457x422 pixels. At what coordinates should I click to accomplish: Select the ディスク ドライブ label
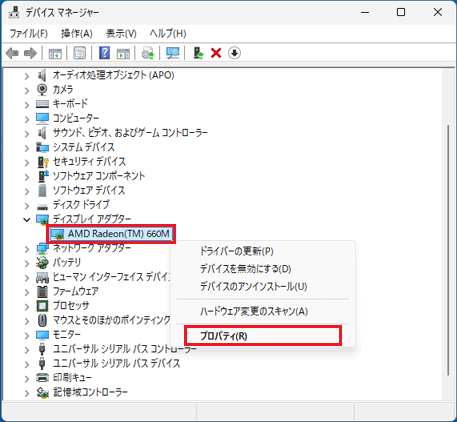(x=81, y=205)
